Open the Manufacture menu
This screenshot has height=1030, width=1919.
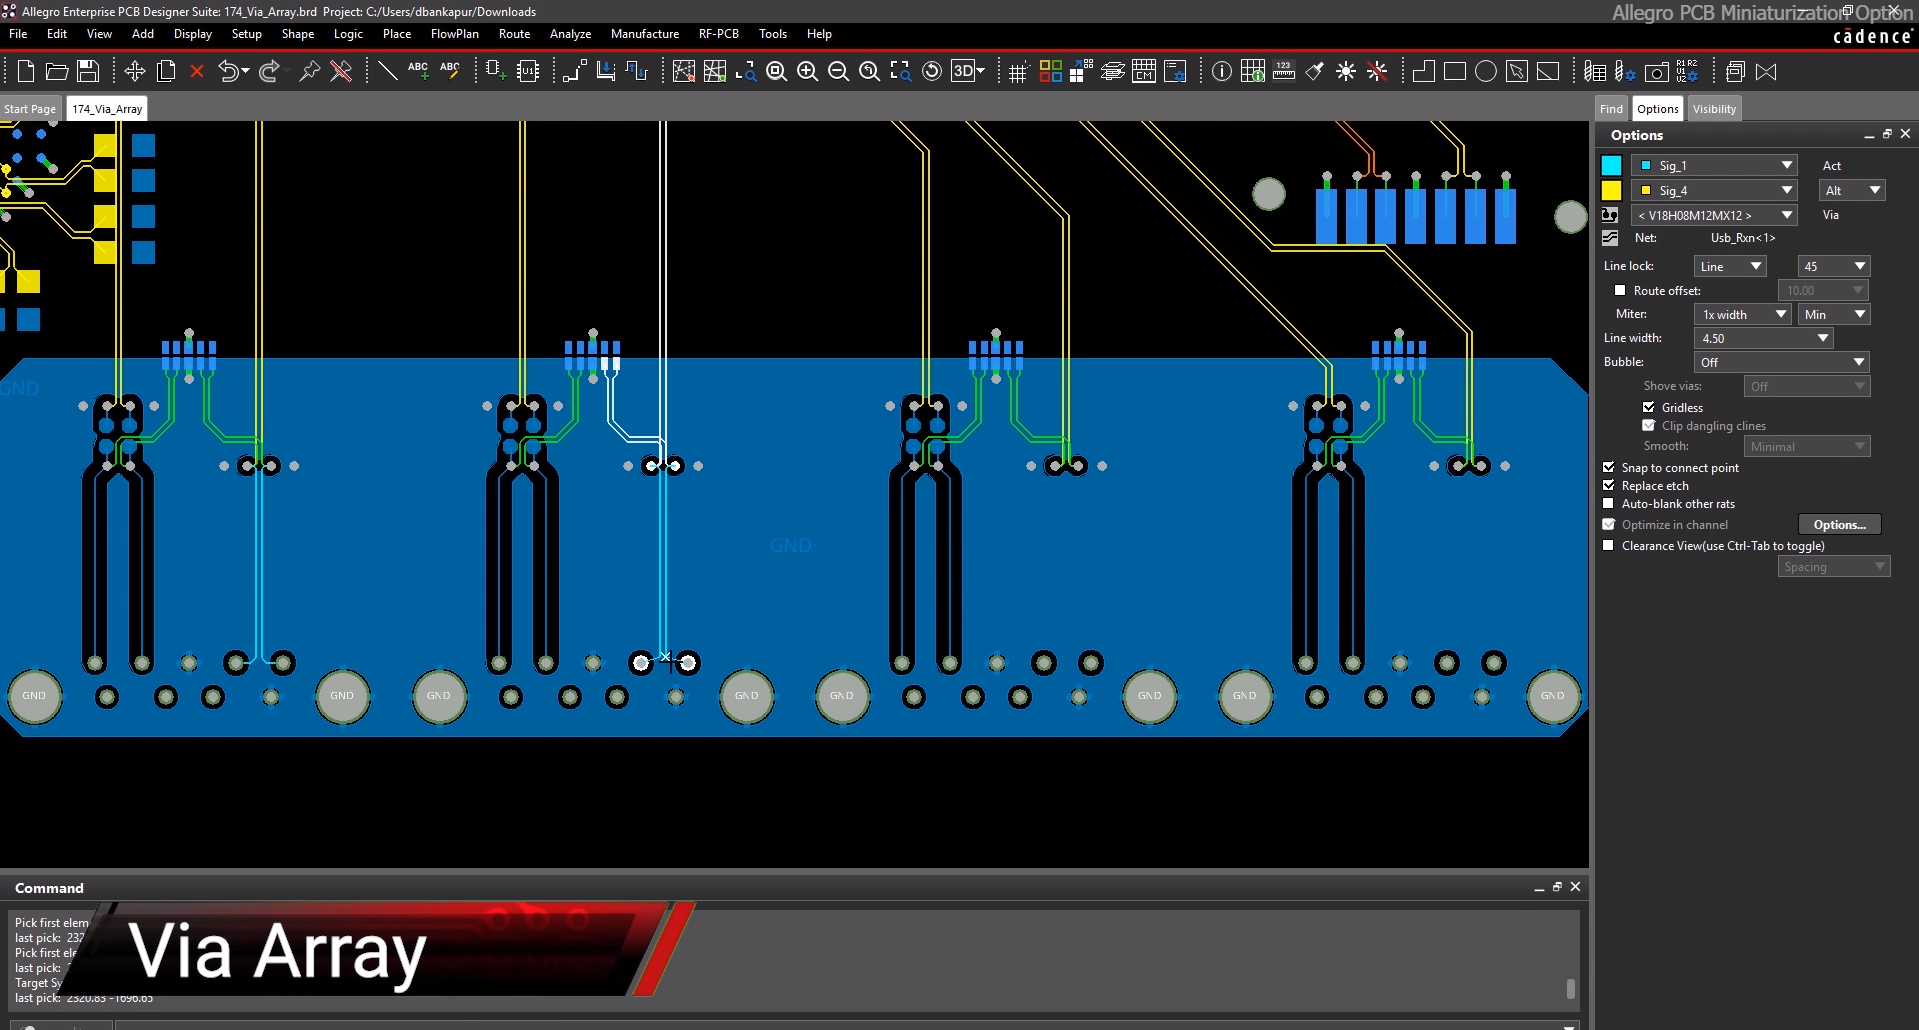coord(644,34)
